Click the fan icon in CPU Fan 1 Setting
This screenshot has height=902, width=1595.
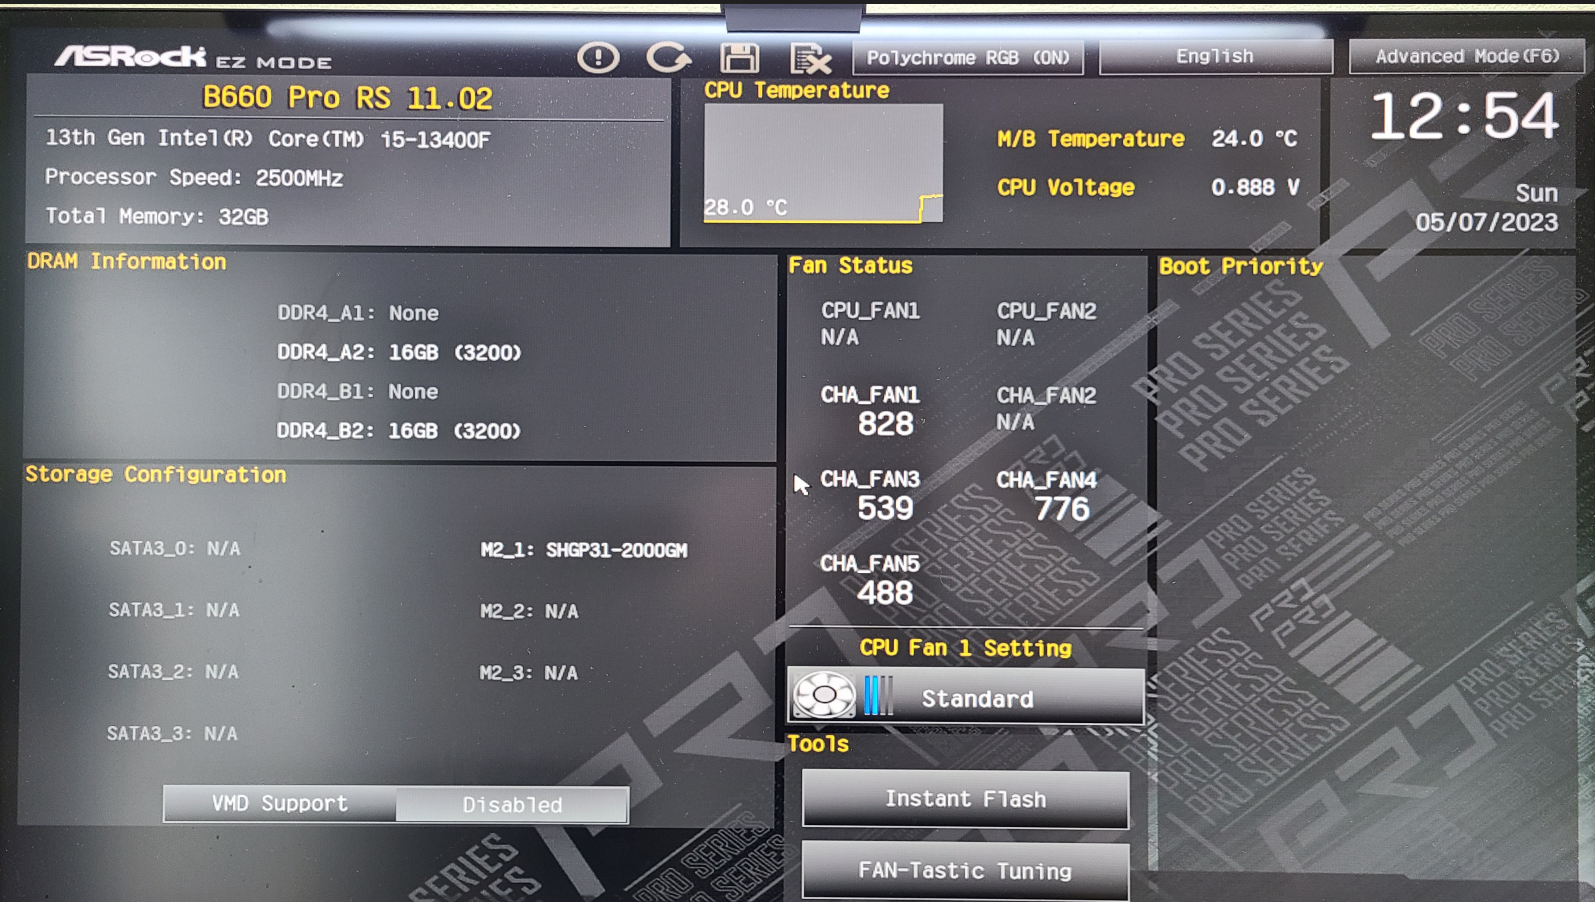(824, 695)
